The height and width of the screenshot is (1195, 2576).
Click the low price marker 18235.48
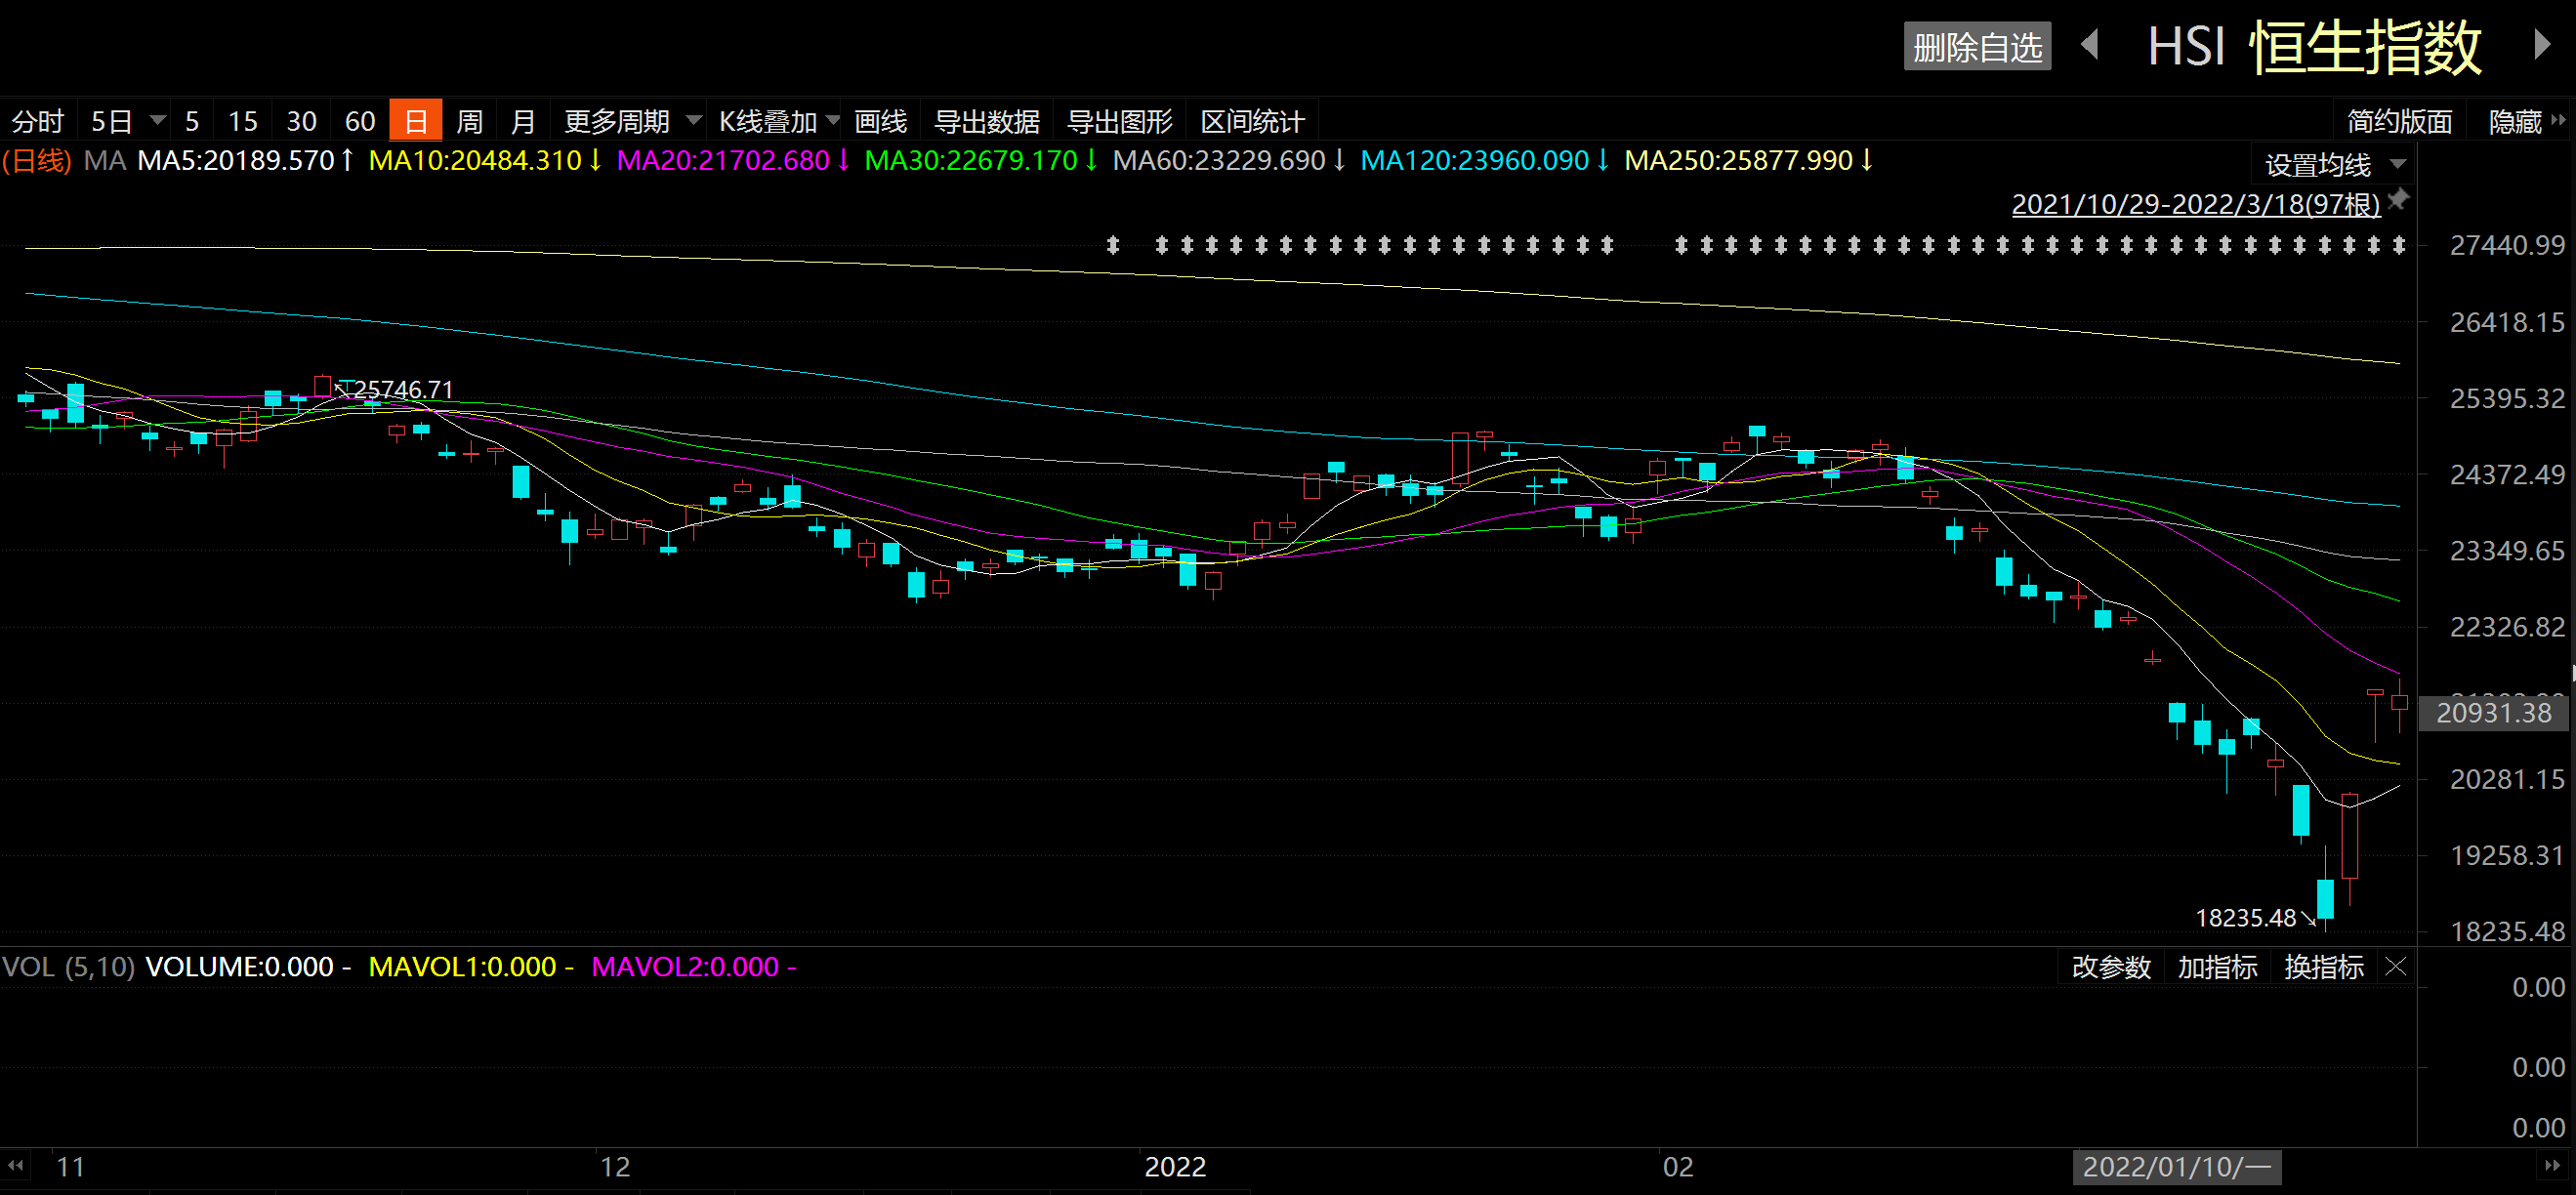tap(2246, 918)
